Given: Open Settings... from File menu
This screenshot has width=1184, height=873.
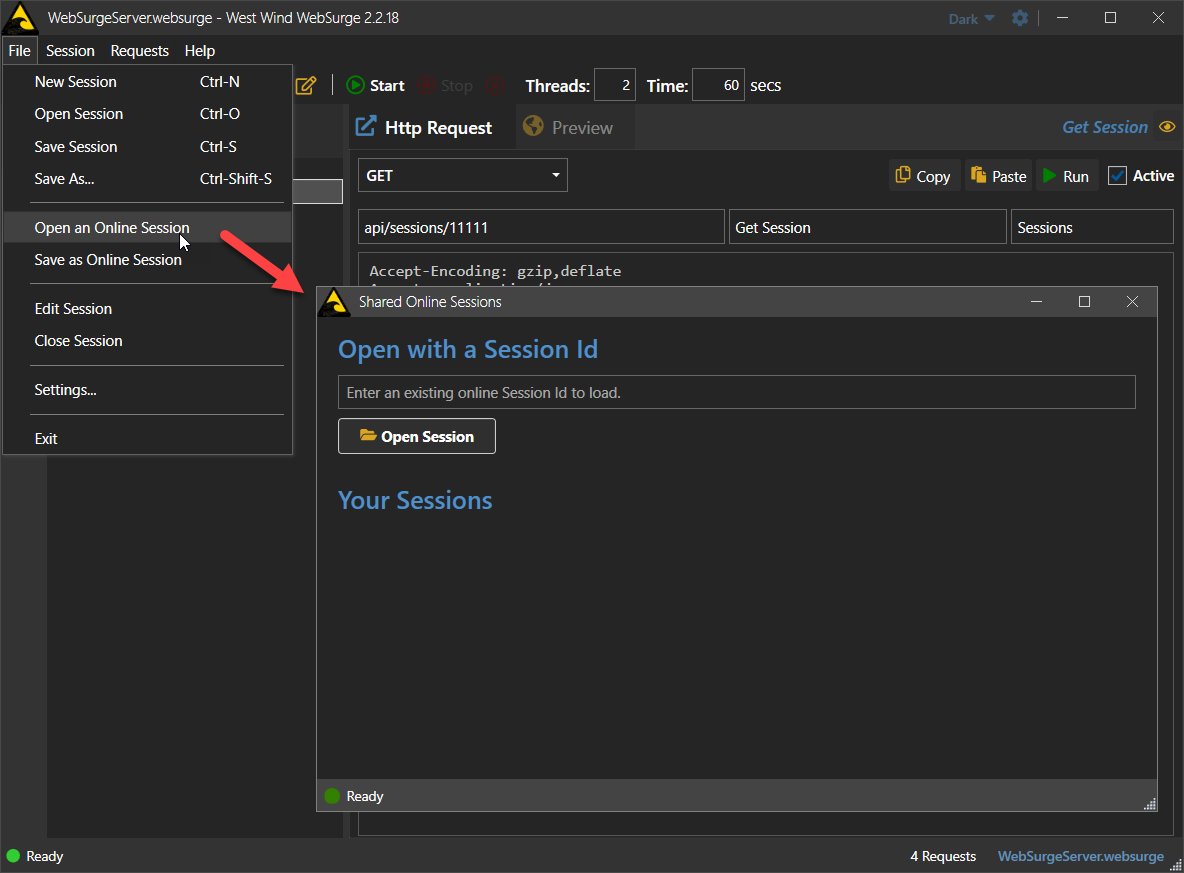Looking at the screenshot, I should click(147, 390).
